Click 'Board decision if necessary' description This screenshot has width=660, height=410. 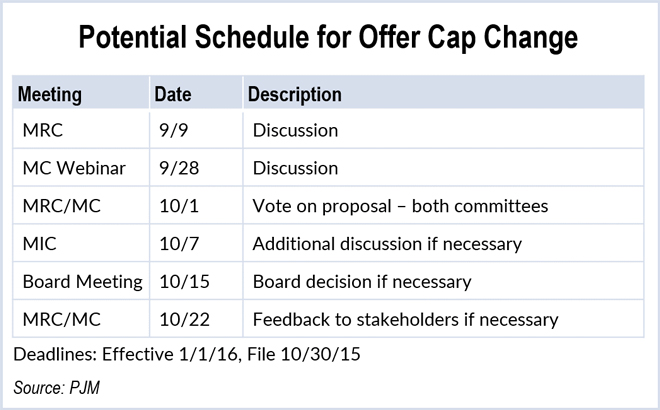(x=361, y=282)
